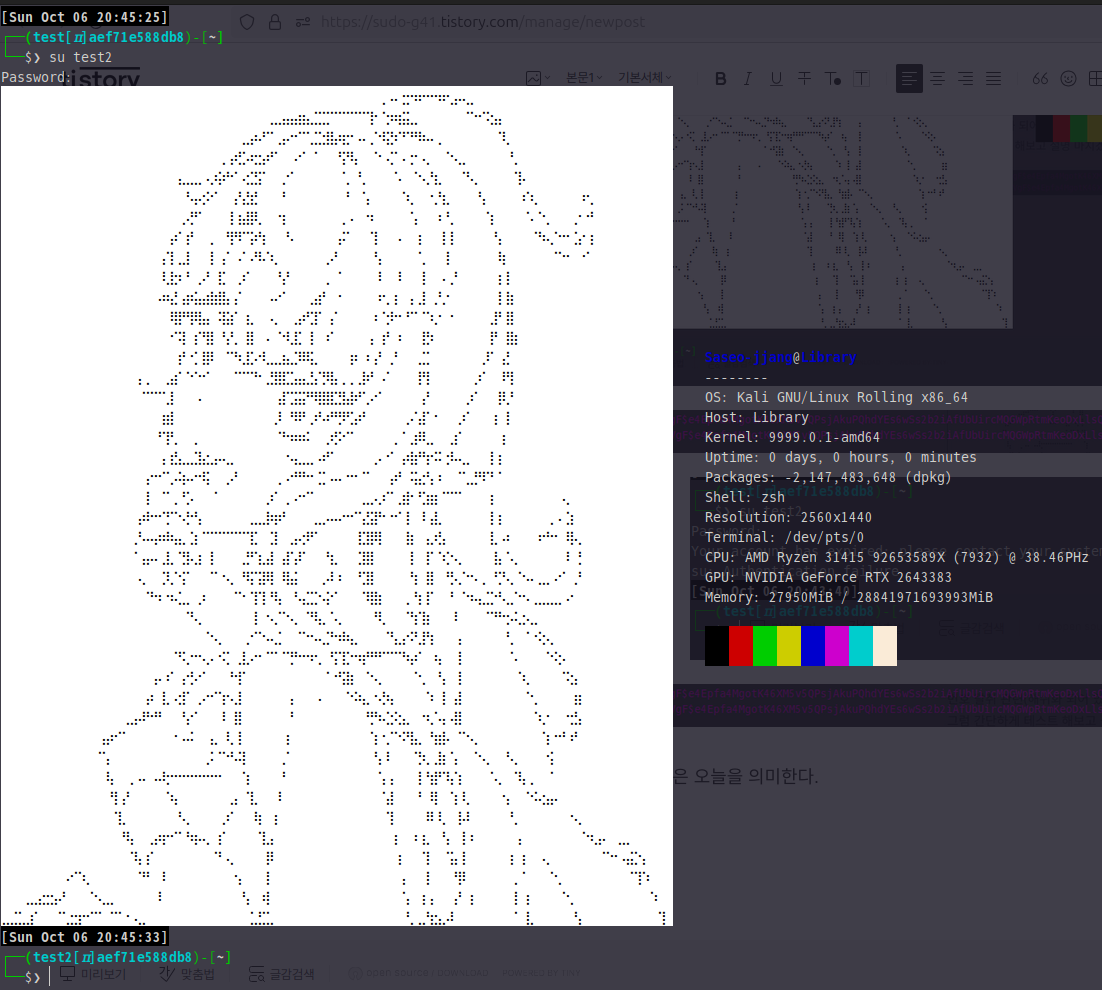Image resolution: width=1102 pixels, height=990 pixels.
Task: Select justify alignment in the editor toolbar
Action: pos(993,79)
